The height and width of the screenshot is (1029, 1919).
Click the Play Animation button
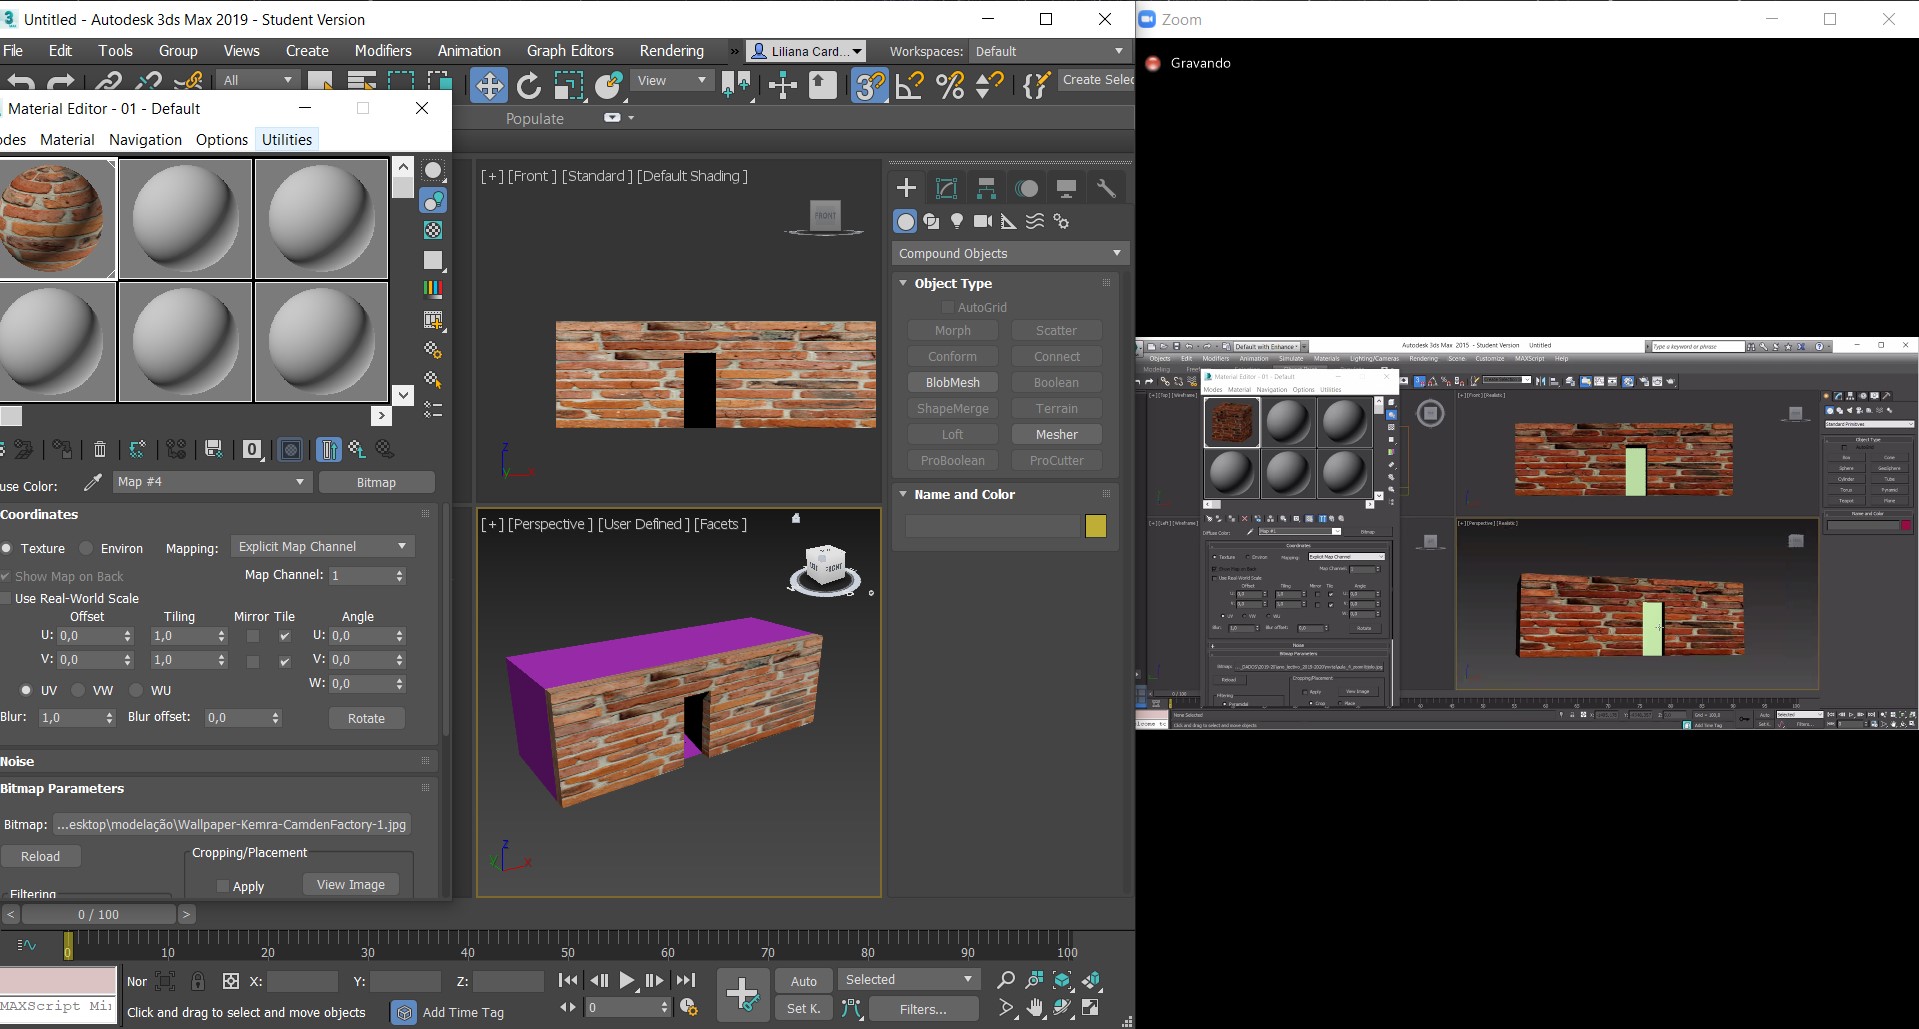tap(627, 981)
